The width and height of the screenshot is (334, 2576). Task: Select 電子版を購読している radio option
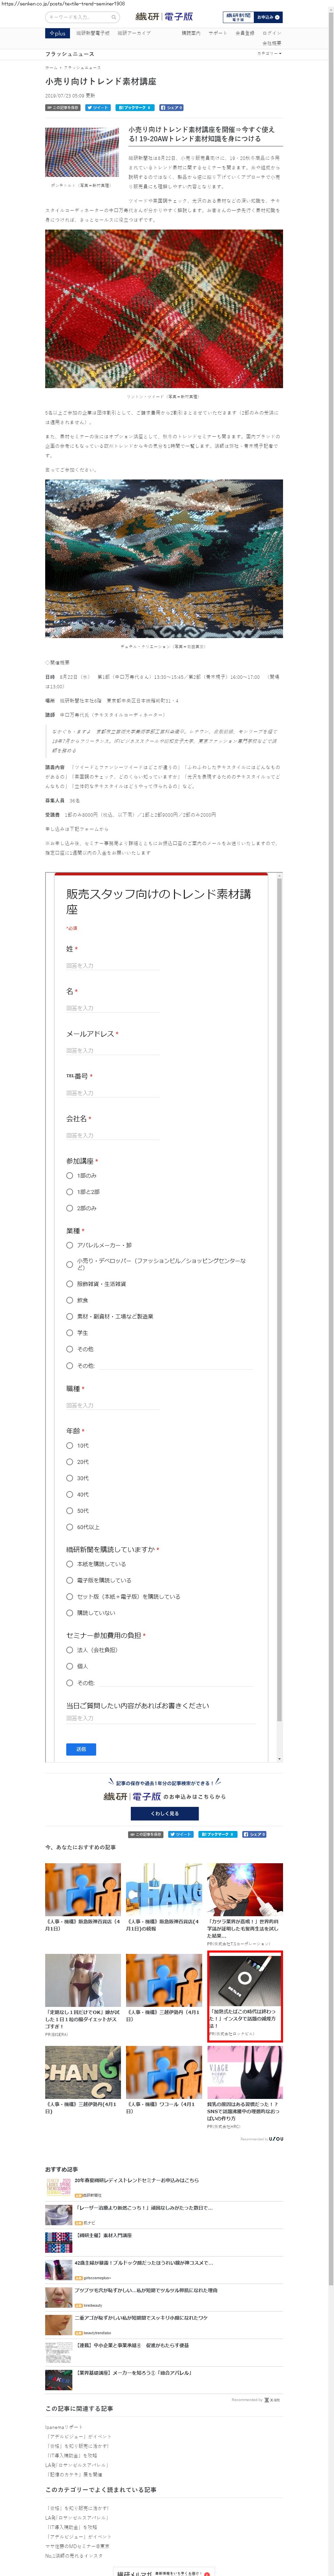[x=70, y=1580]
